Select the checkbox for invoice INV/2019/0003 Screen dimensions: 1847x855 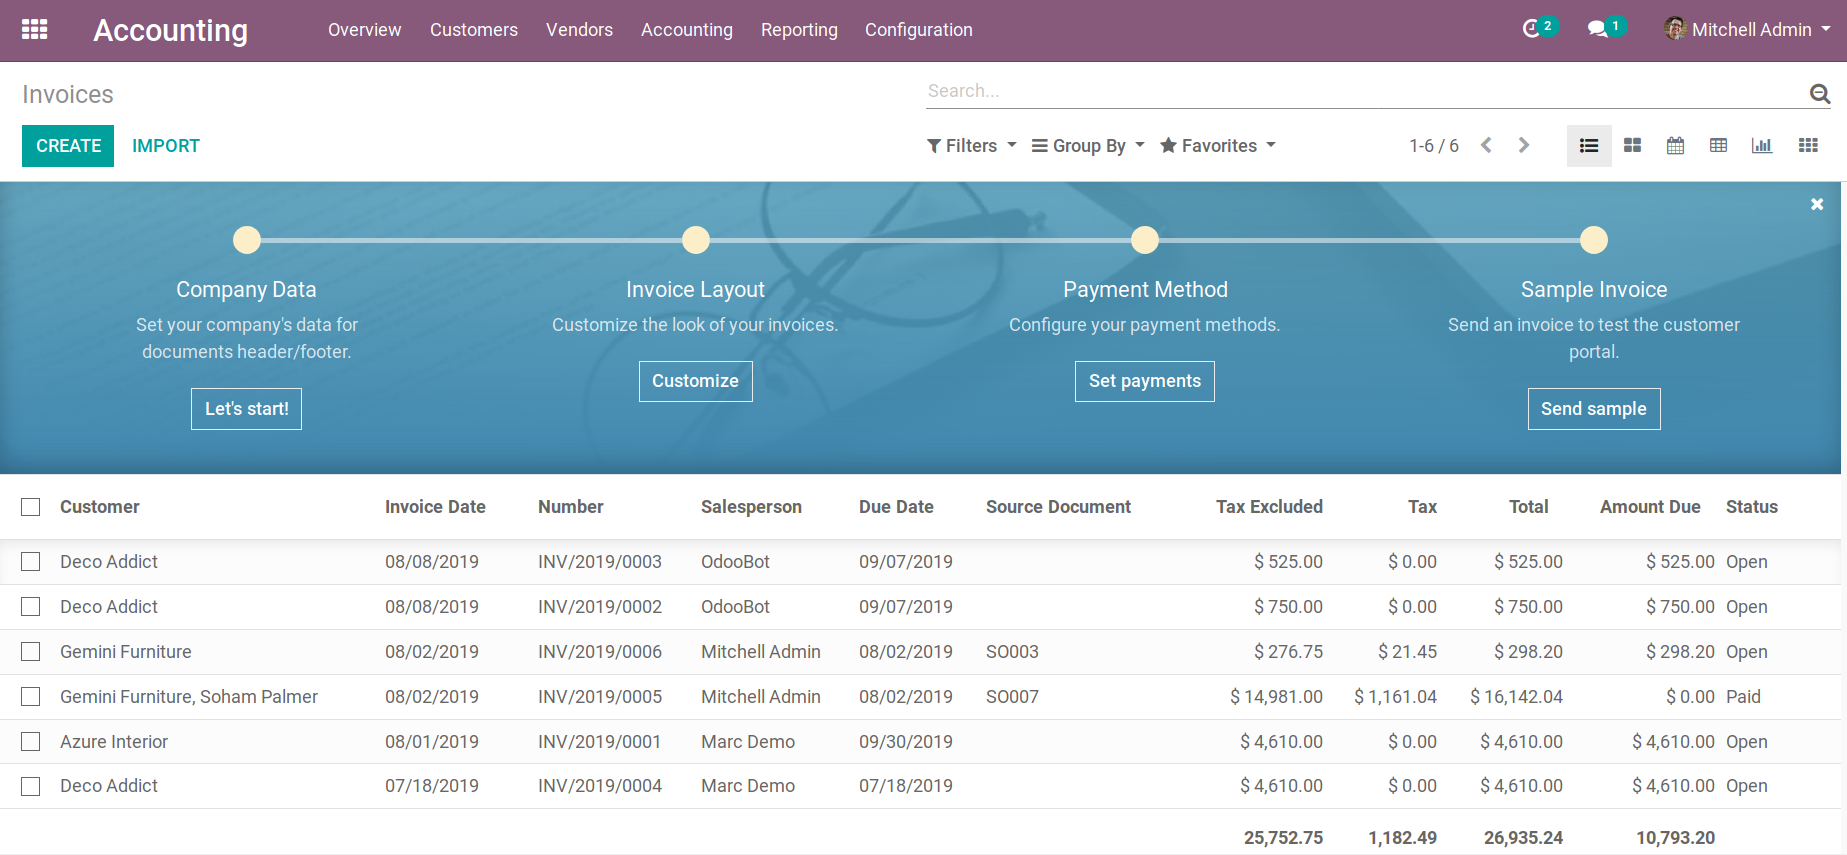click(x=31, y=562)
